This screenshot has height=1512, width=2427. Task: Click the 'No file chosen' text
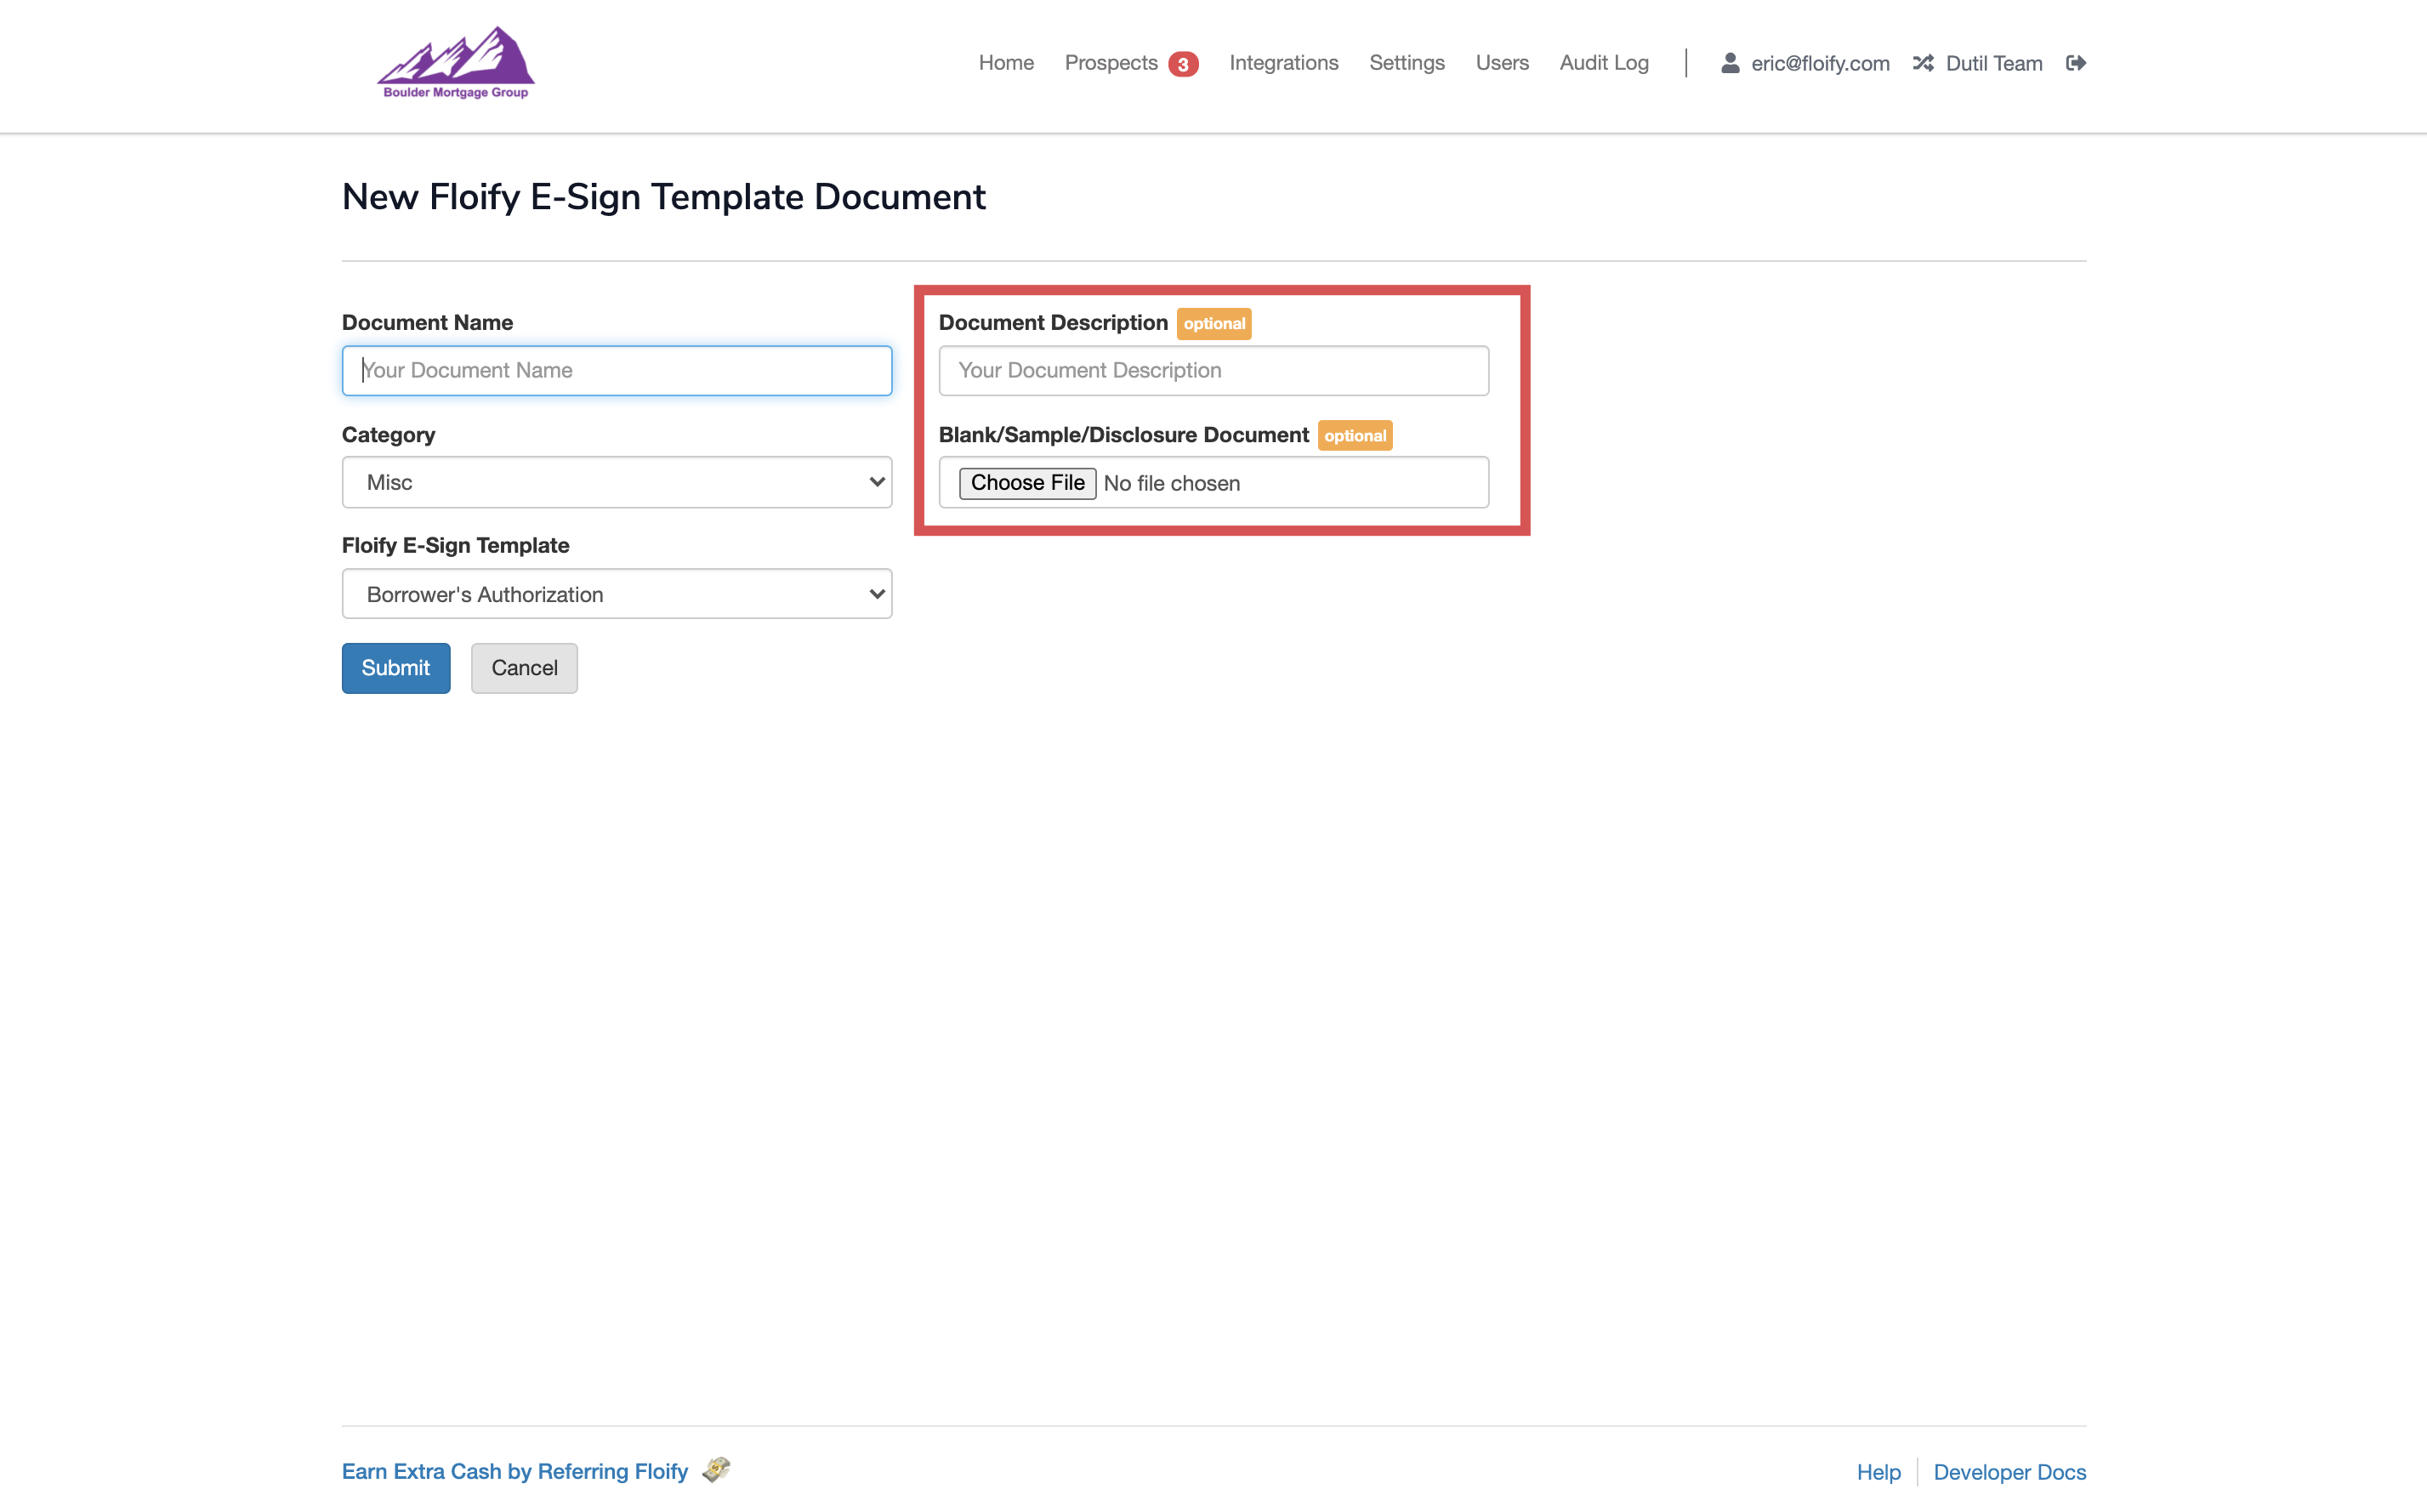(x=1172, y=484)
